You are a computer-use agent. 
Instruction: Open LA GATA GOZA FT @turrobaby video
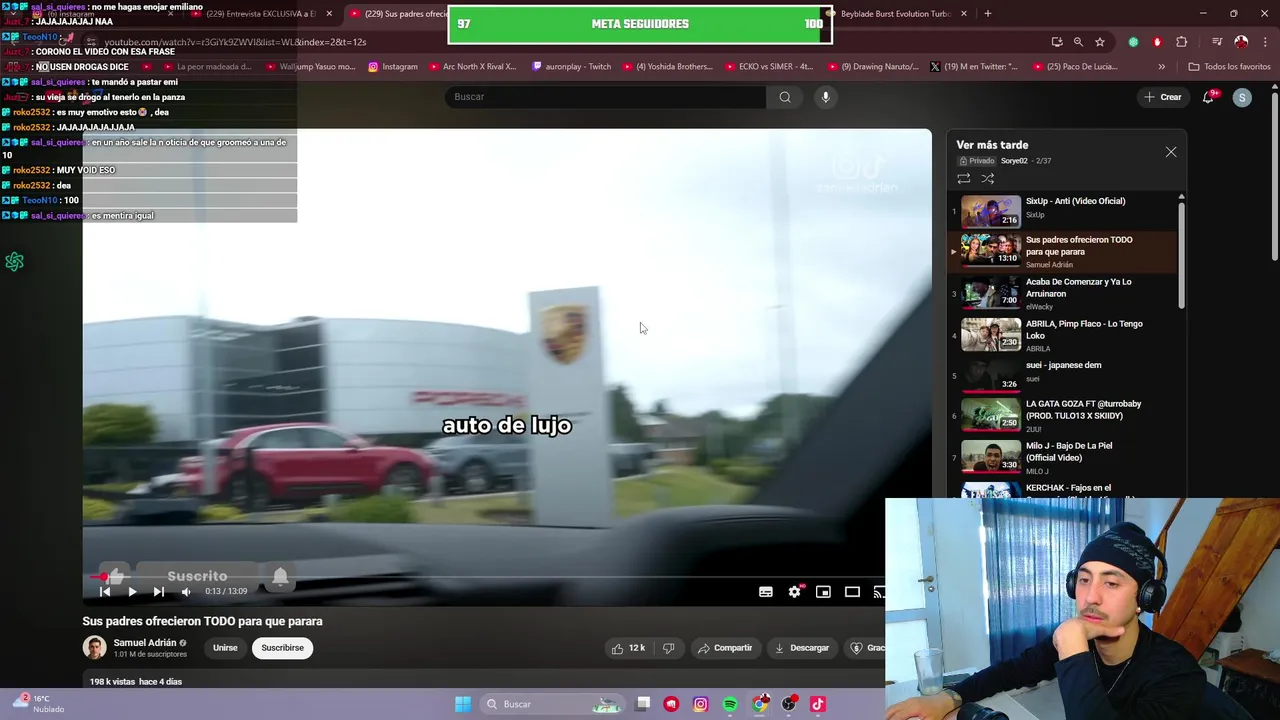click(1067, 416)
